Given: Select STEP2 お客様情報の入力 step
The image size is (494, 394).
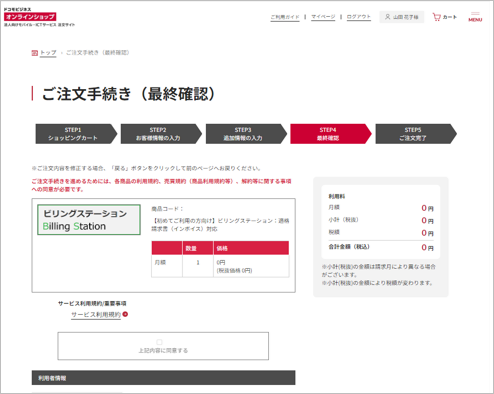Looking at the screenshot, I should pos(161,134).
